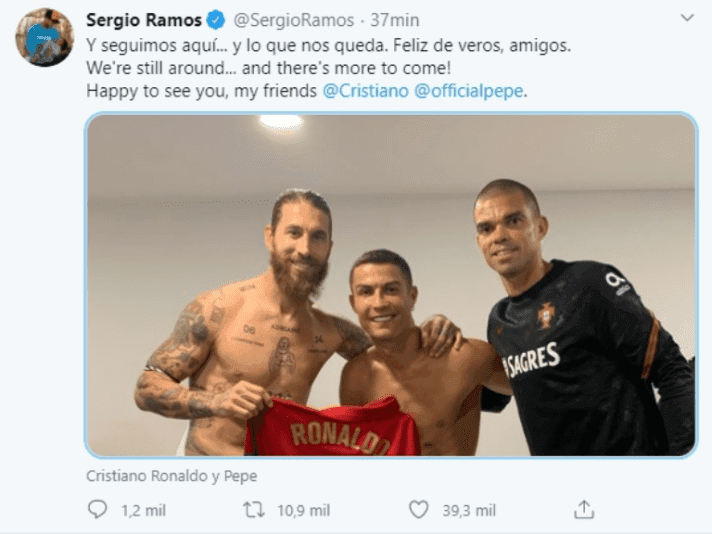Open the share upload icon
Viewport: 712px width, 534px height.
tap(584, 509)
